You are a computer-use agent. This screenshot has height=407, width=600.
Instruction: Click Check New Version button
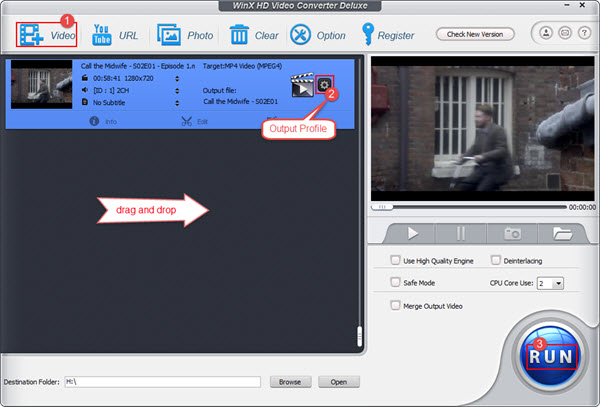475,34
